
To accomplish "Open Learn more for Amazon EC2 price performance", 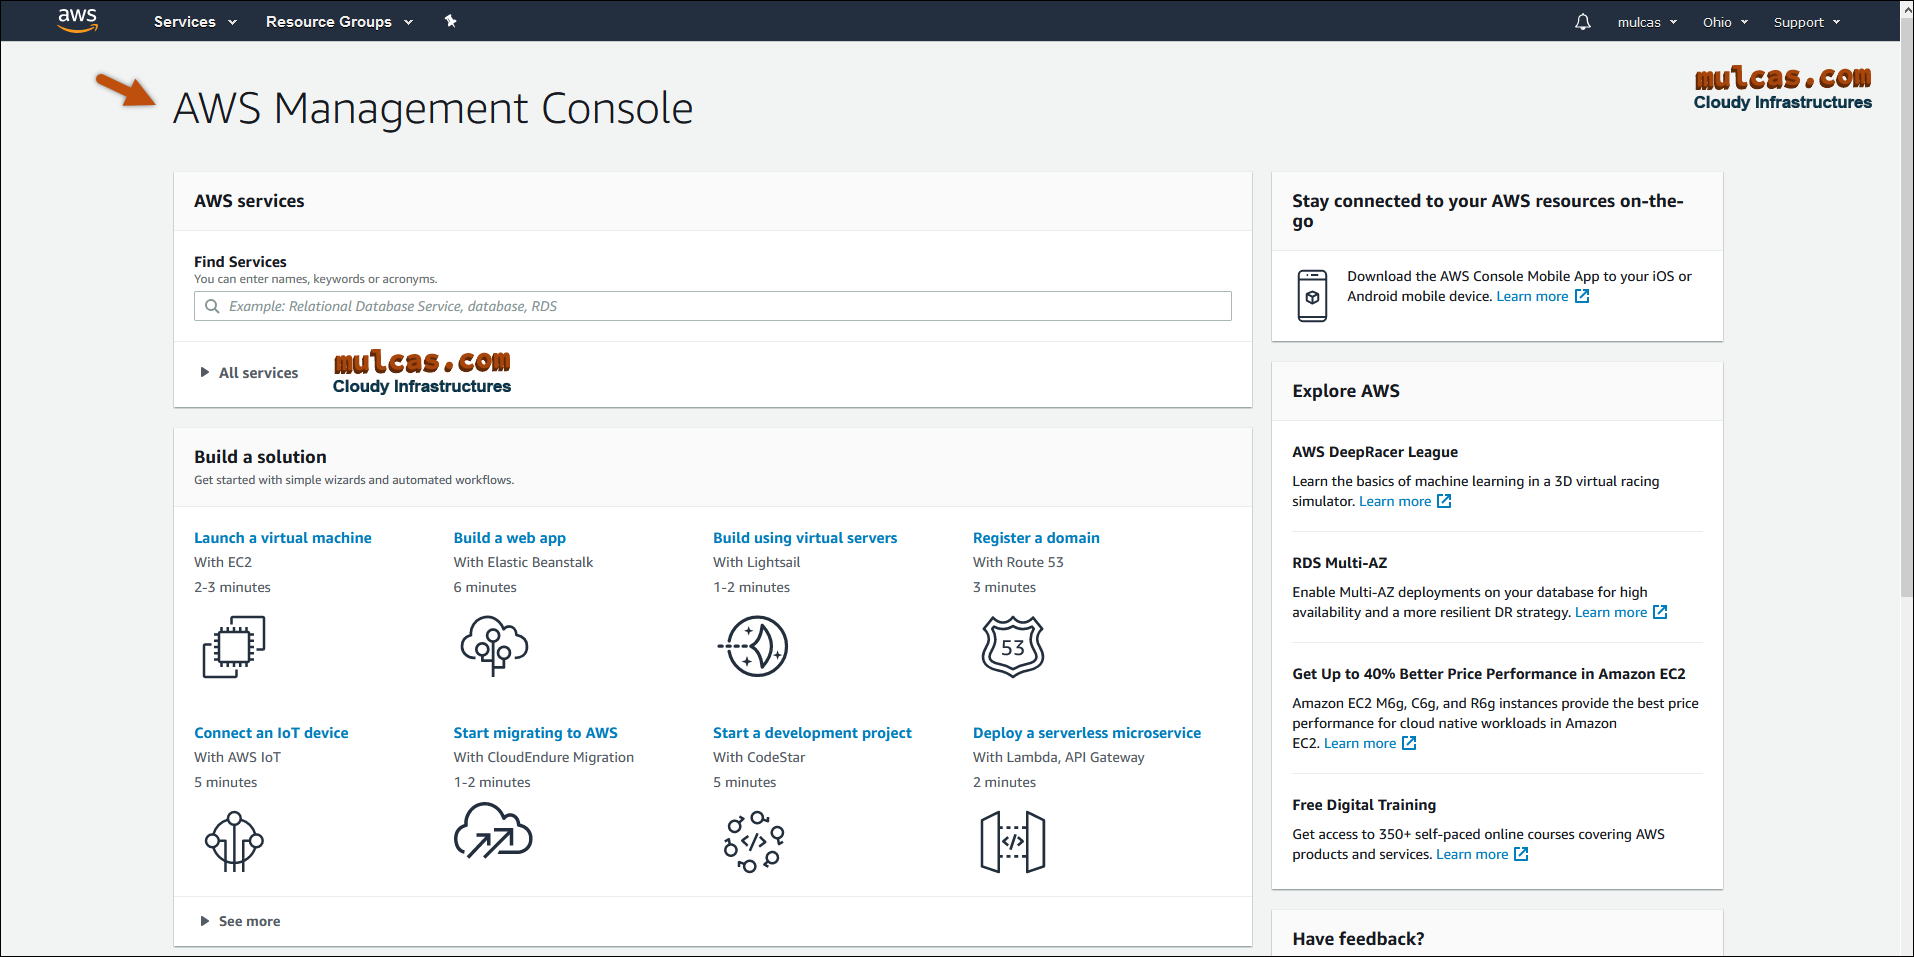I will pos(1360,743).
